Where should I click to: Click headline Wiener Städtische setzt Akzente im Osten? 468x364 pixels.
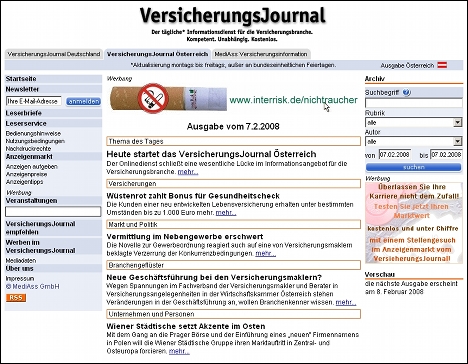click(x=186, y=326)
